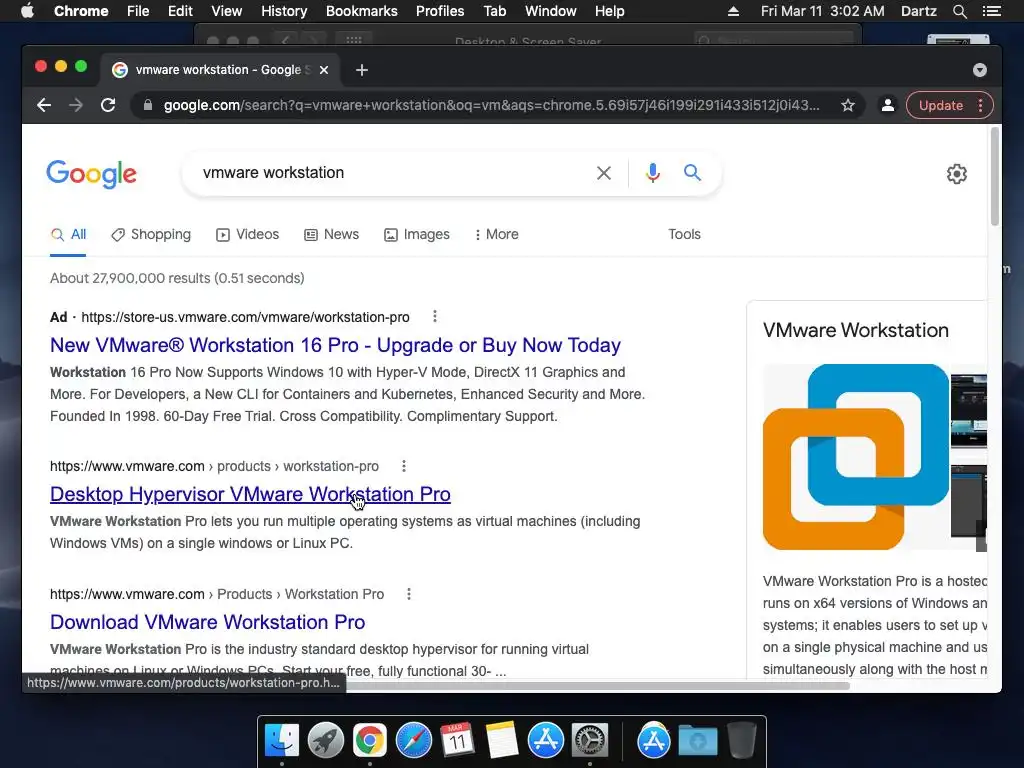The image size is (1024, 768).
Task: Open the Downloads folder in Dock
Action: [697, 741]
